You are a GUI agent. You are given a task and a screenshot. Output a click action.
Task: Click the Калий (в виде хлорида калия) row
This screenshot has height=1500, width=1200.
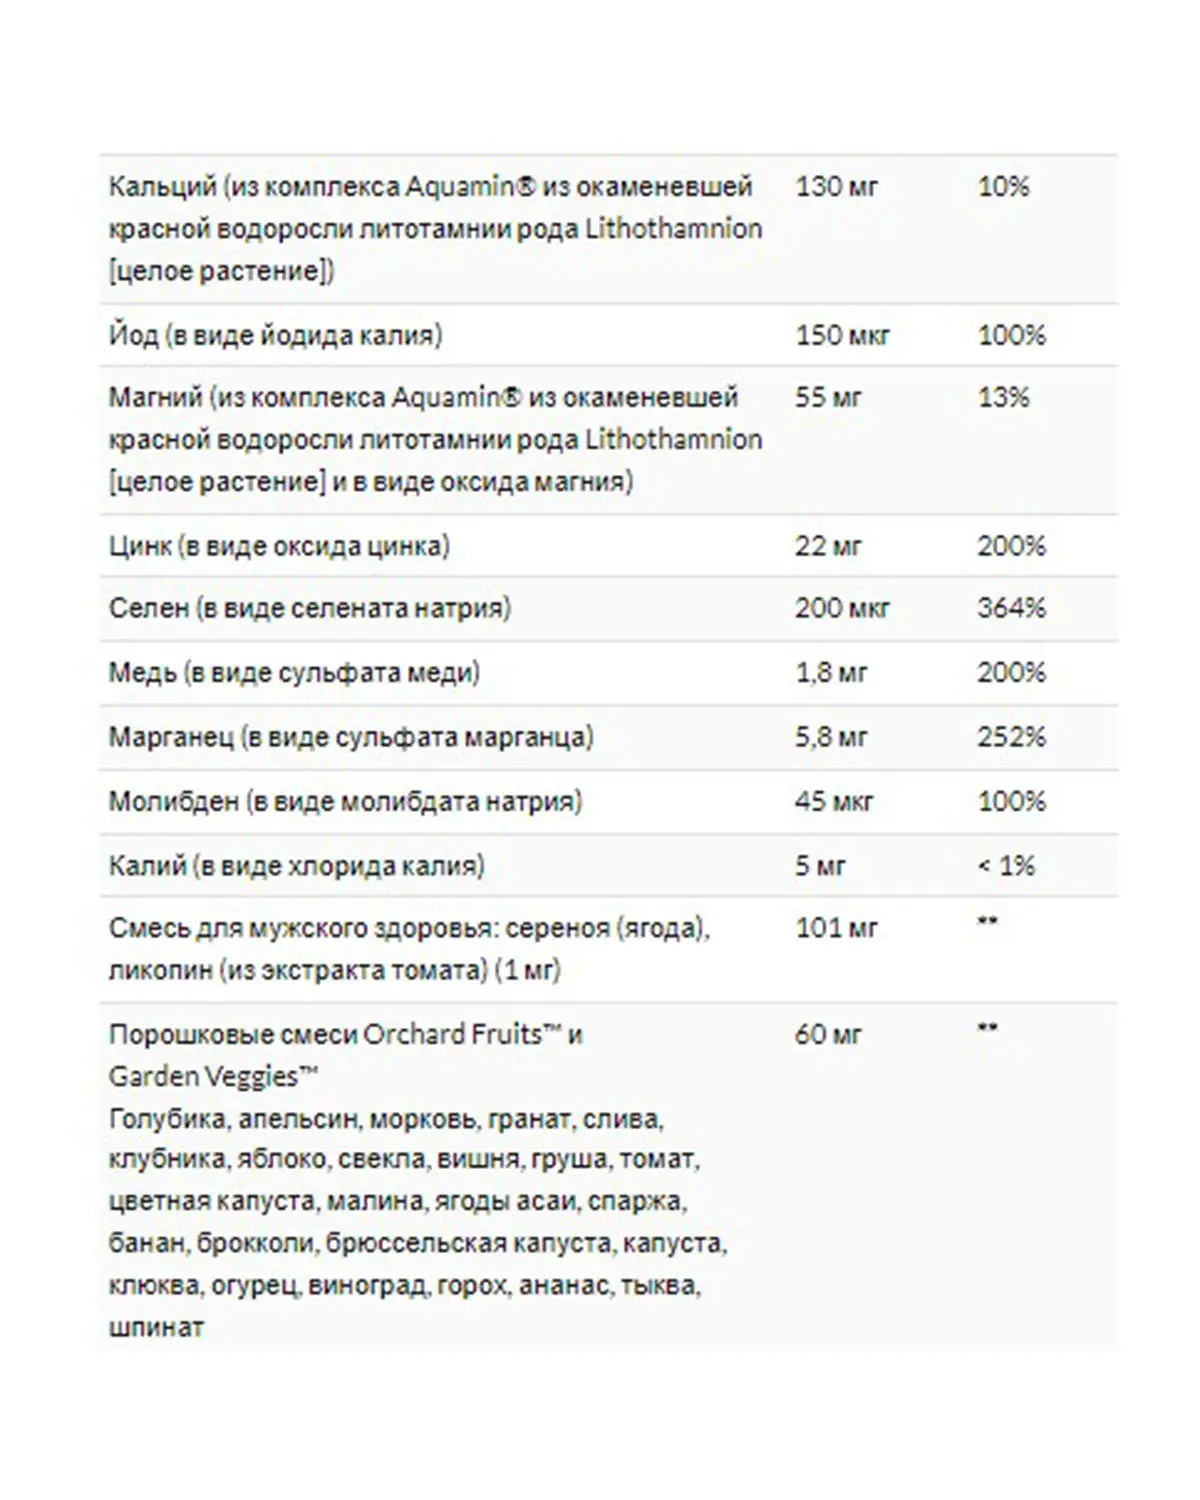coord(608,865)
